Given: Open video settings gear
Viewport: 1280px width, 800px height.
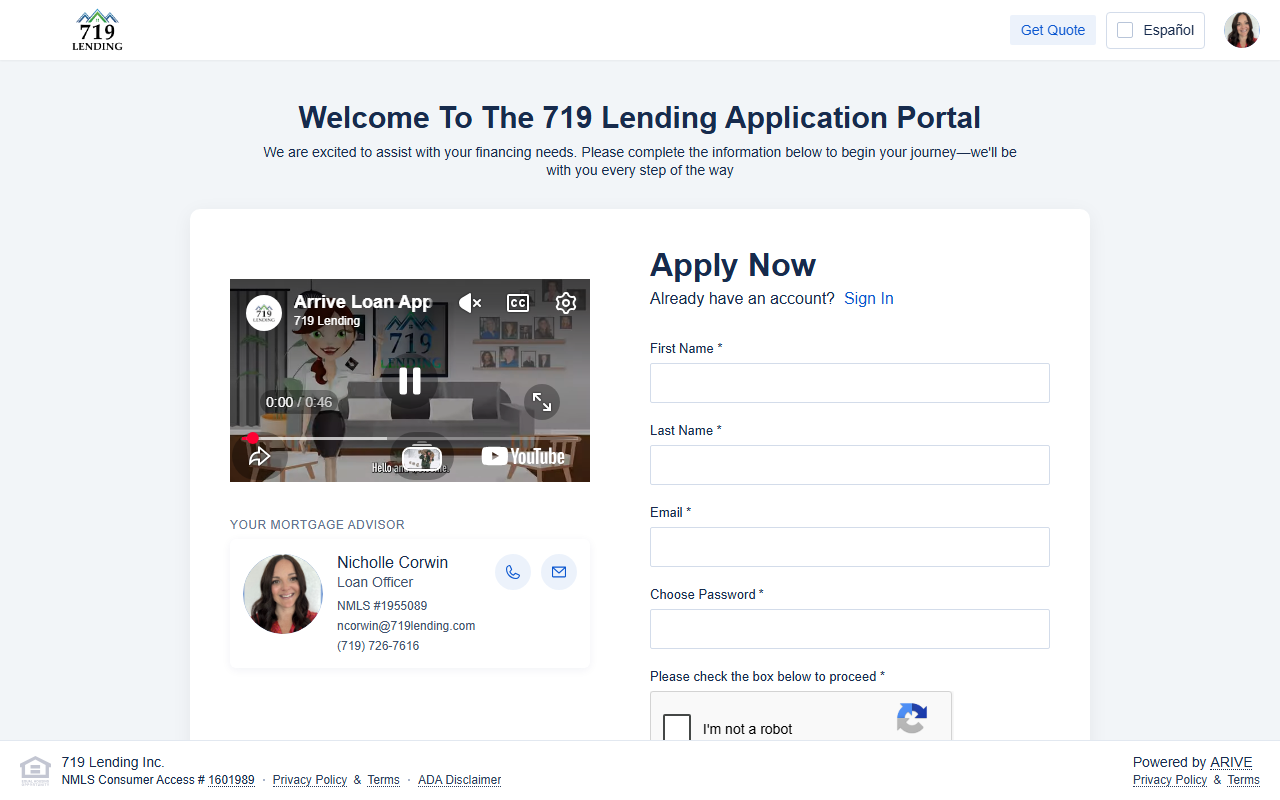Looking at the screenshot, I should point(566,303).
